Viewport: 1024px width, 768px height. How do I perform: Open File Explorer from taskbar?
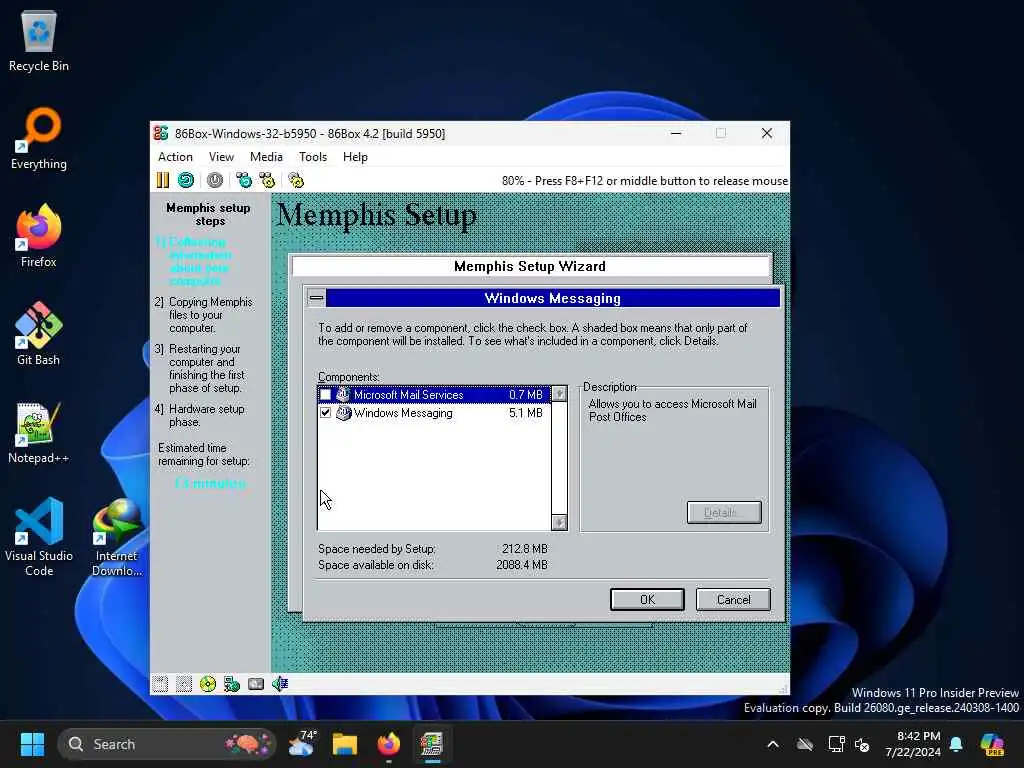click(345, 744)
